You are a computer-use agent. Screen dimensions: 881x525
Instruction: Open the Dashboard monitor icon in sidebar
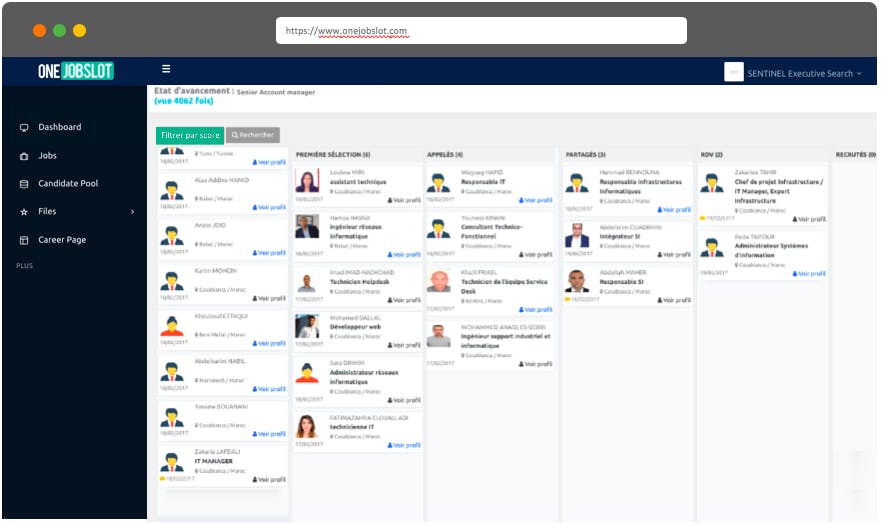[x=24, y=128]
